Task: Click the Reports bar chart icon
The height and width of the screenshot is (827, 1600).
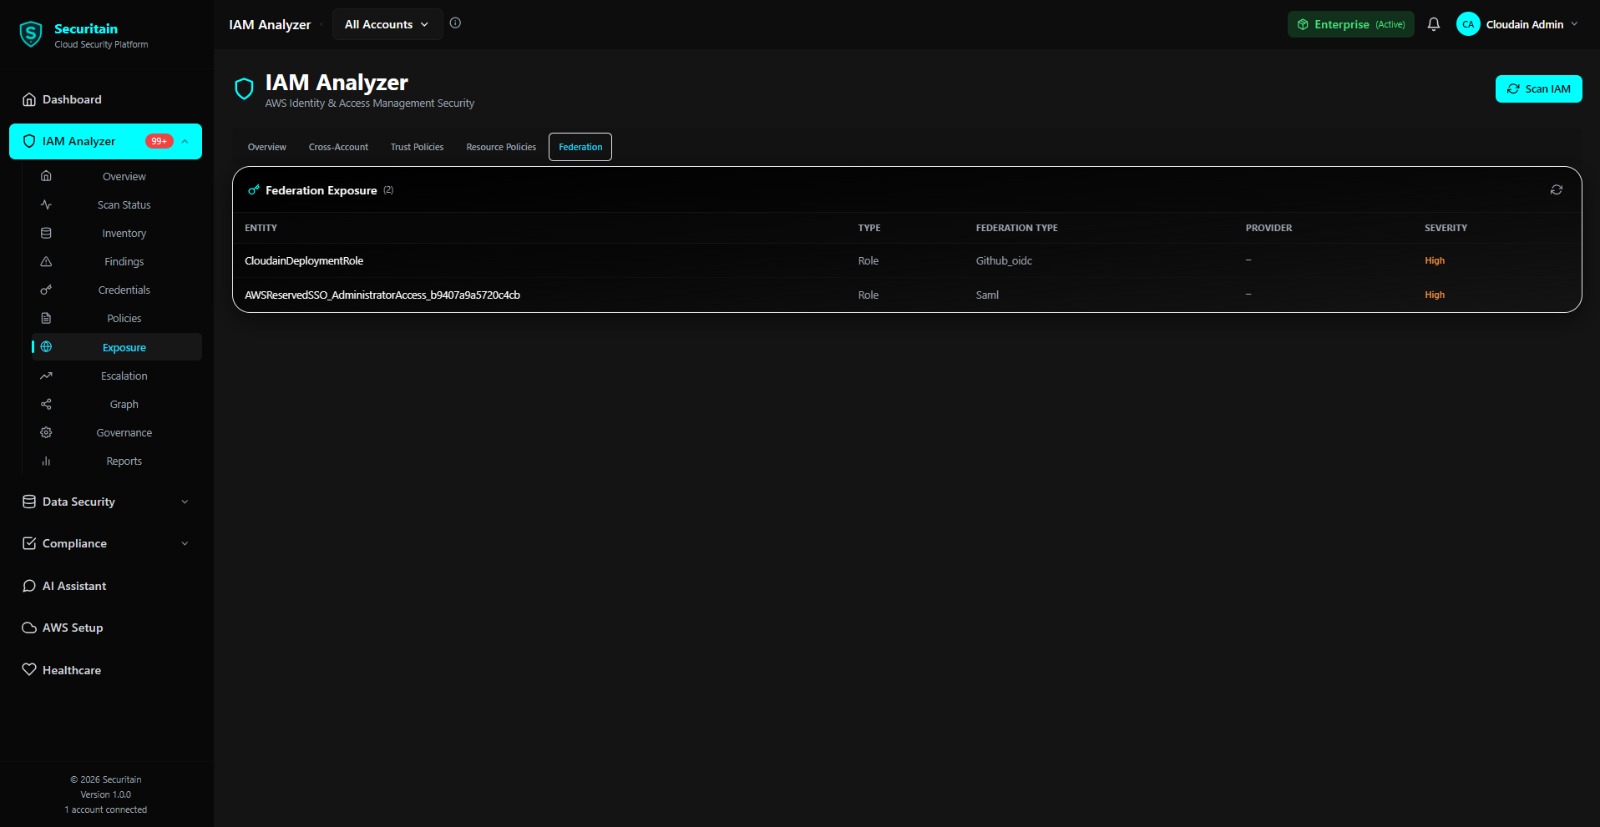Action: click(46, 461)
